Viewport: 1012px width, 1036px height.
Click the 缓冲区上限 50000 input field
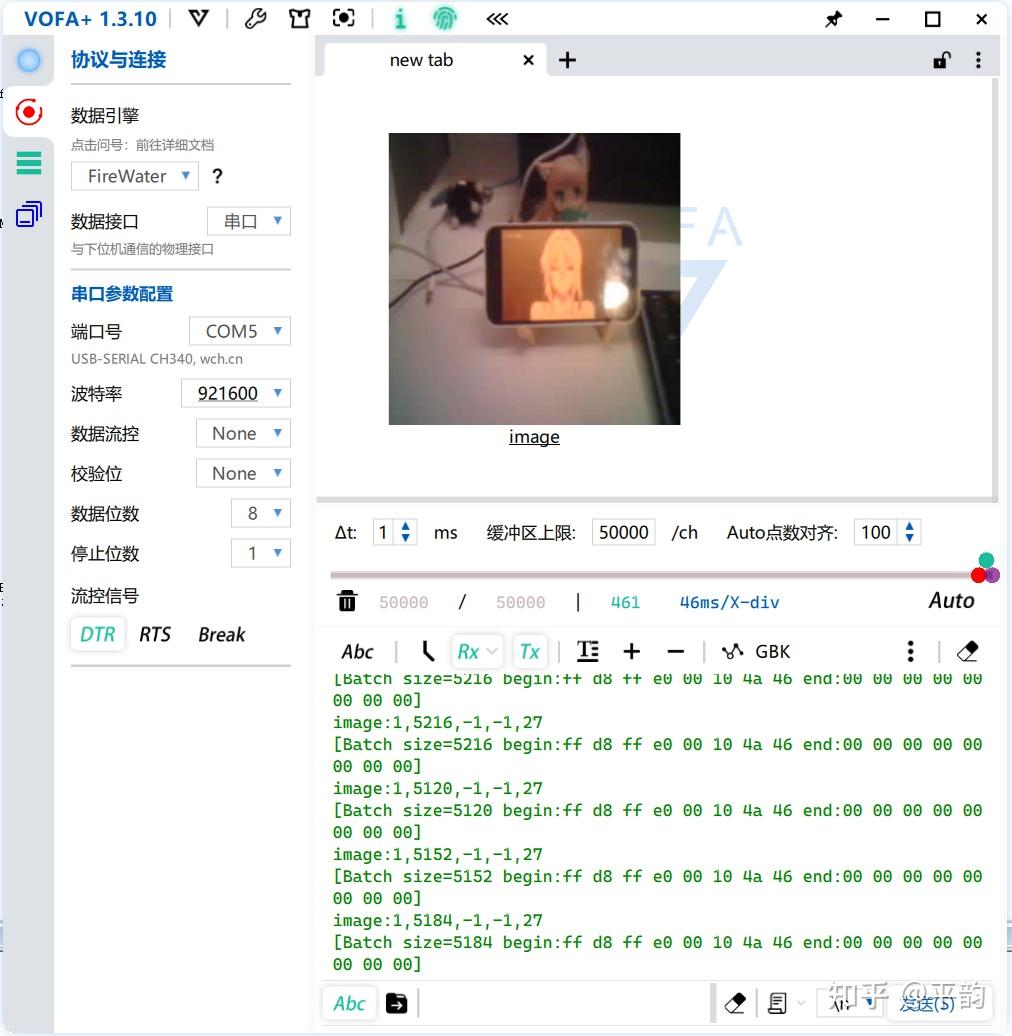pos(623,533)
